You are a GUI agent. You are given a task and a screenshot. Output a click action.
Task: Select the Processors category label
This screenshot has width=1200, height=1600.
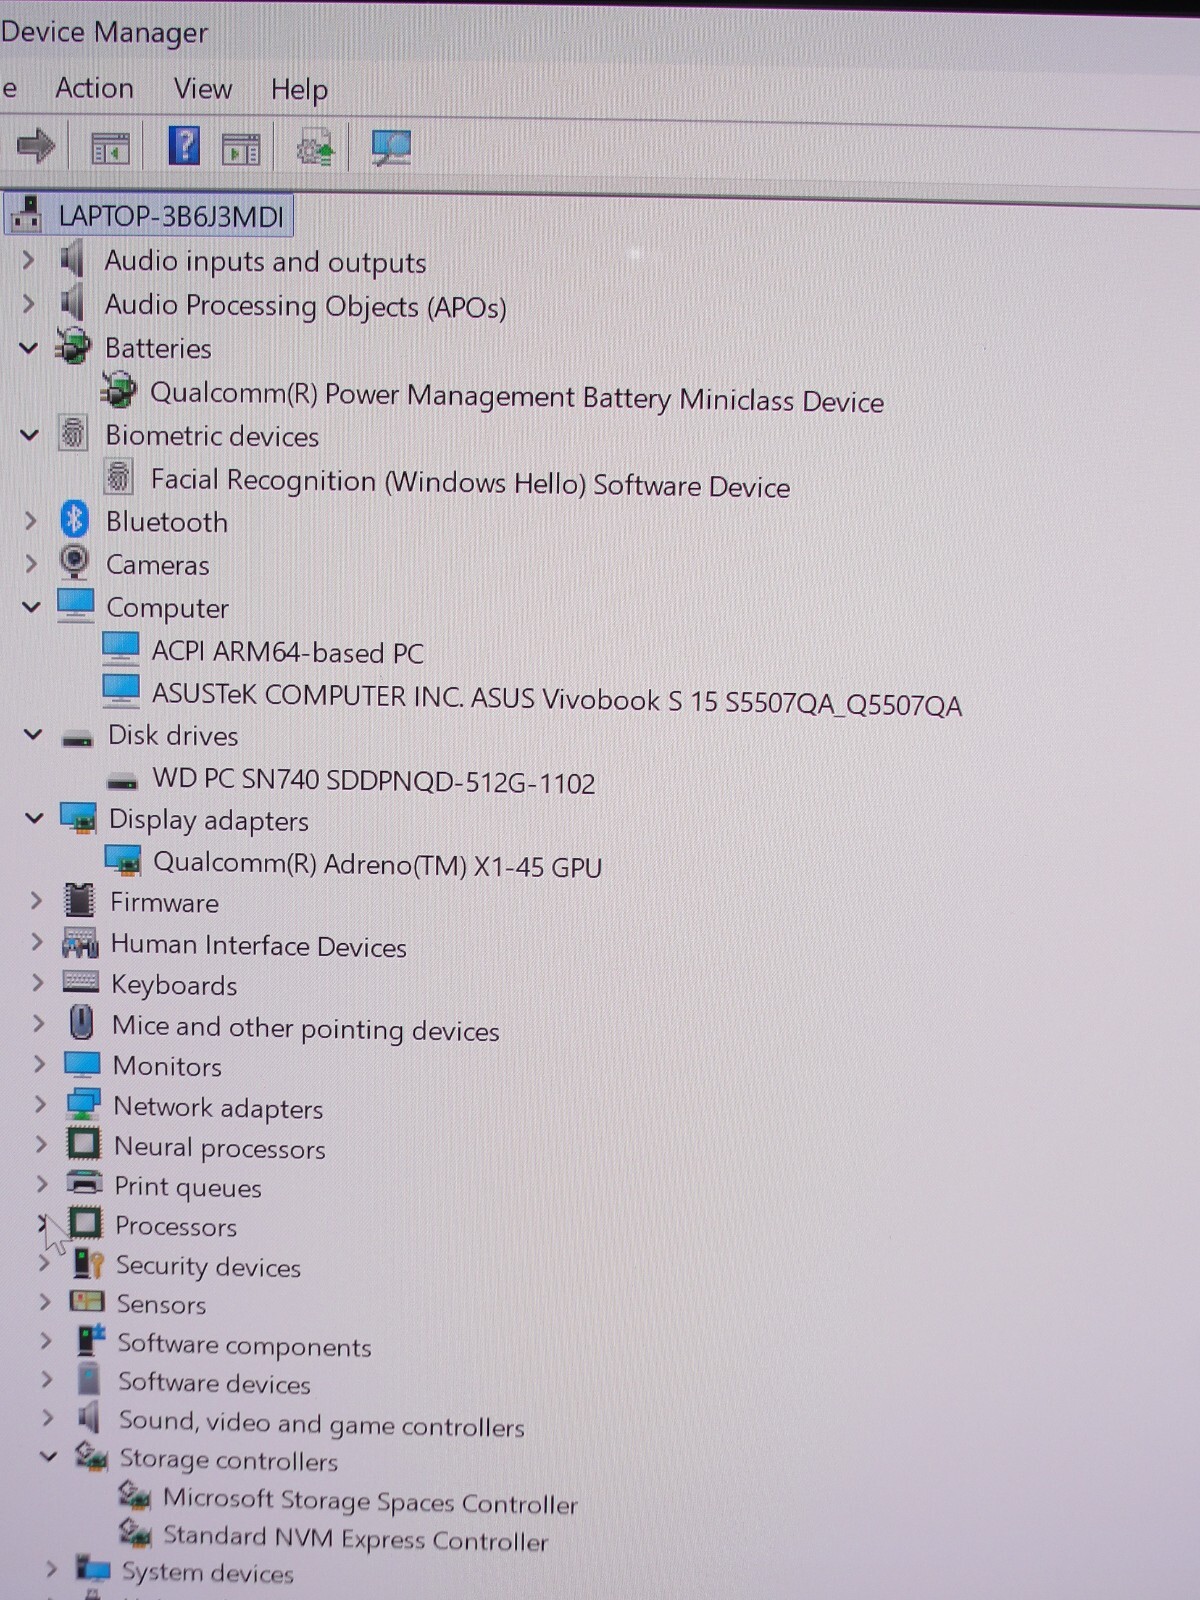coord(176,1225)
